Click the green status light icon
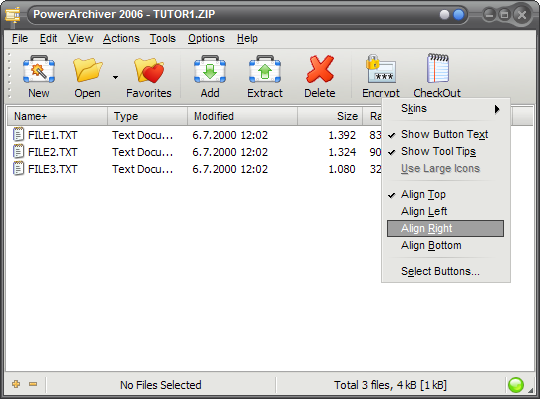 (x=516, y=385)
